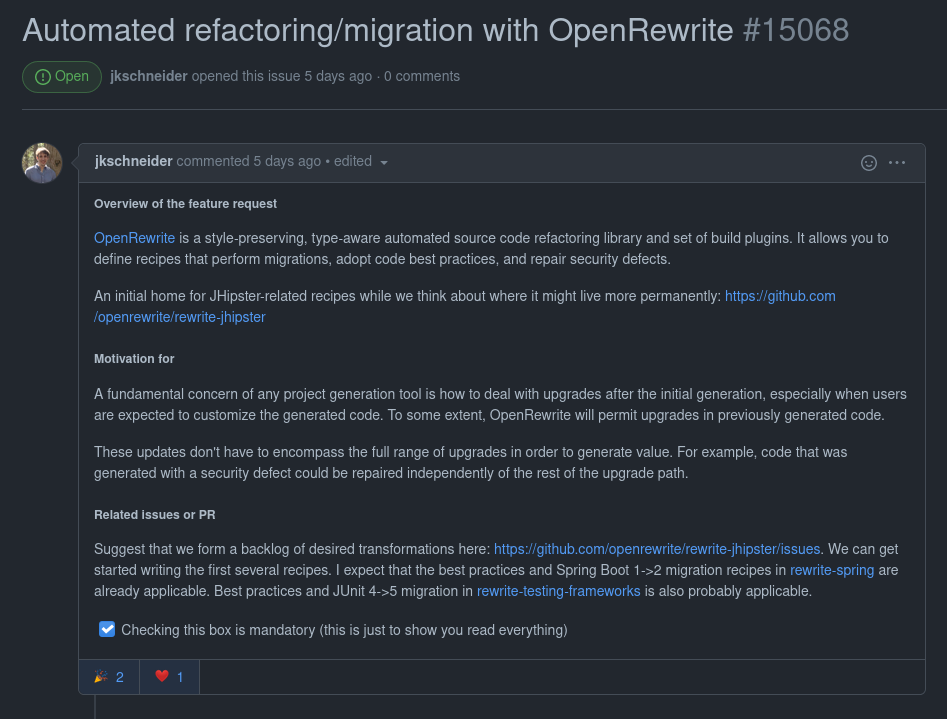This screenshot has width=947, height=719.
Task: Click jkschneider's avatar picture
Action: point(42,163)
